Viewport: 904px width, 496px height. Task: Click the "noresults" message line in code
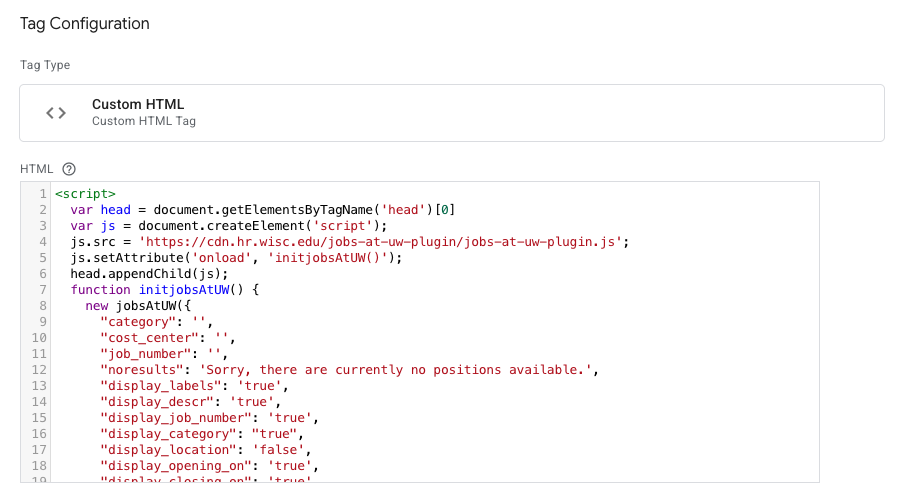tap(348, 370)
